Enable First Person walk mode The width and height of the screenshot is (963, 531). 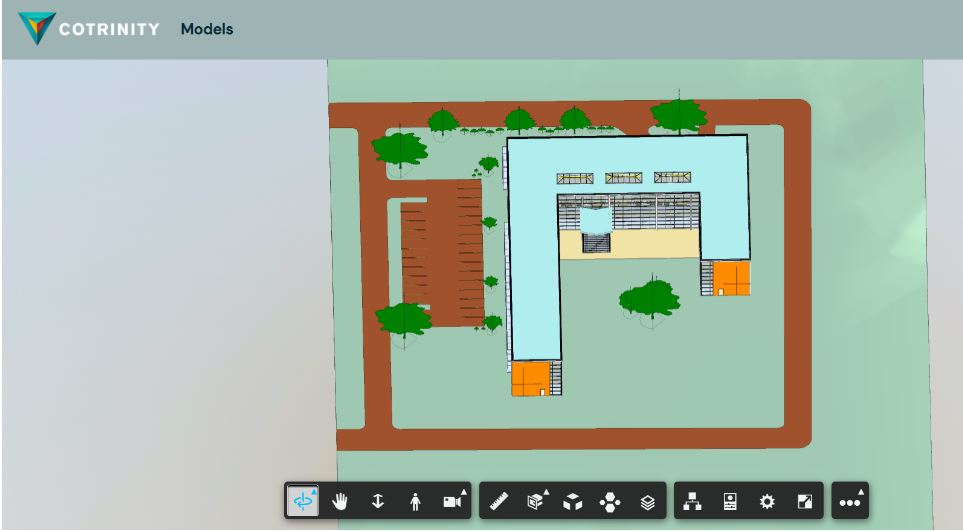pos(415,501)
